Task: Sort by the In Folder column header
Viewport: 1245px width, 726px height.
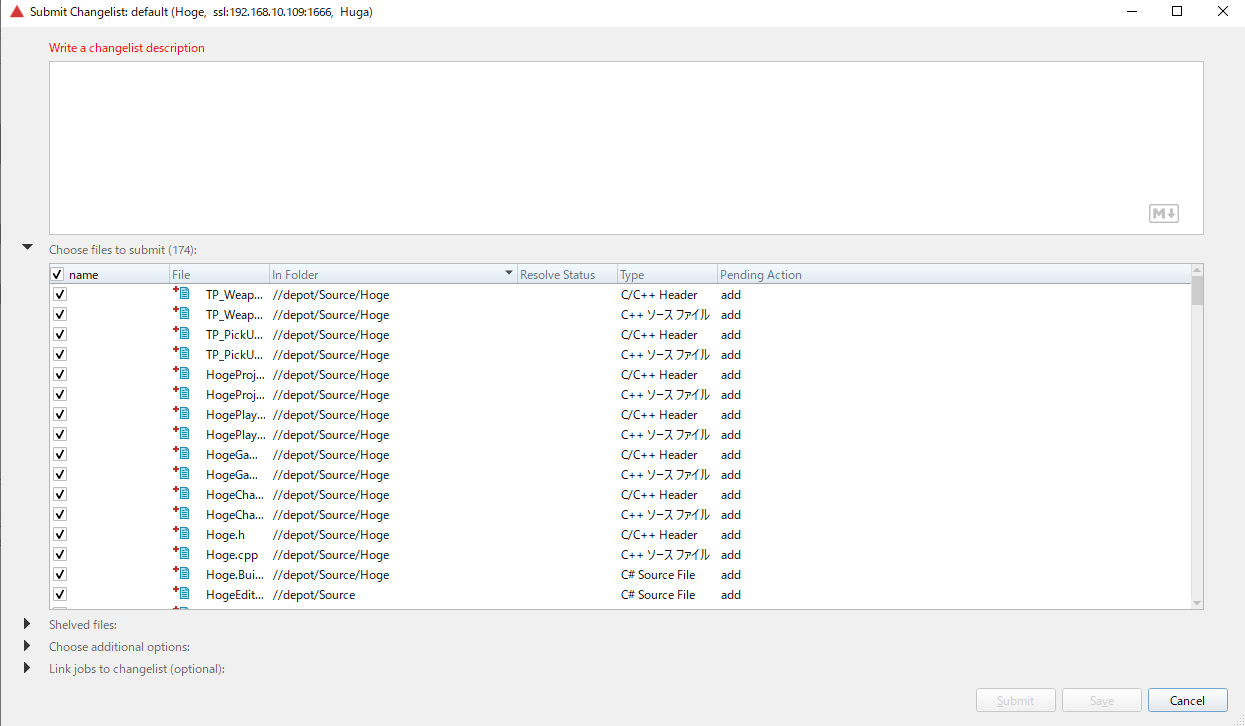Action: pos(393,275)
